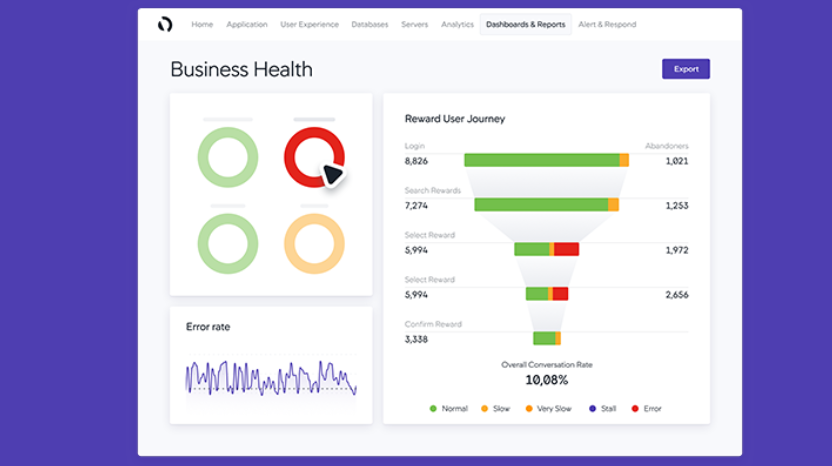This screenshot has height=466, width=832.
Task: Open the Home menu item
Action: tap(202, 24)
